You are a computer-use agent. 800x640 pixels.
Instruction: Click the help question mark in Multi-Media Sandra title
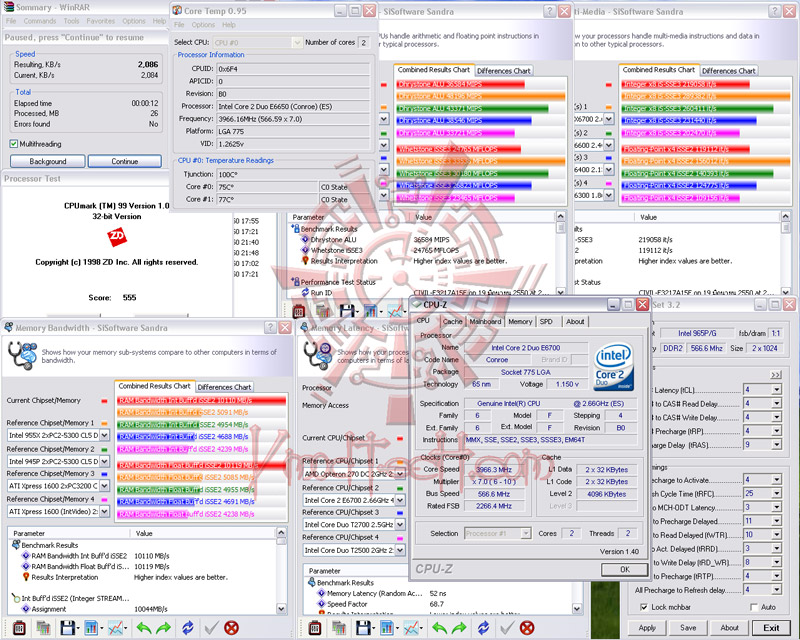pyautogui.click(x=774, y=11)
